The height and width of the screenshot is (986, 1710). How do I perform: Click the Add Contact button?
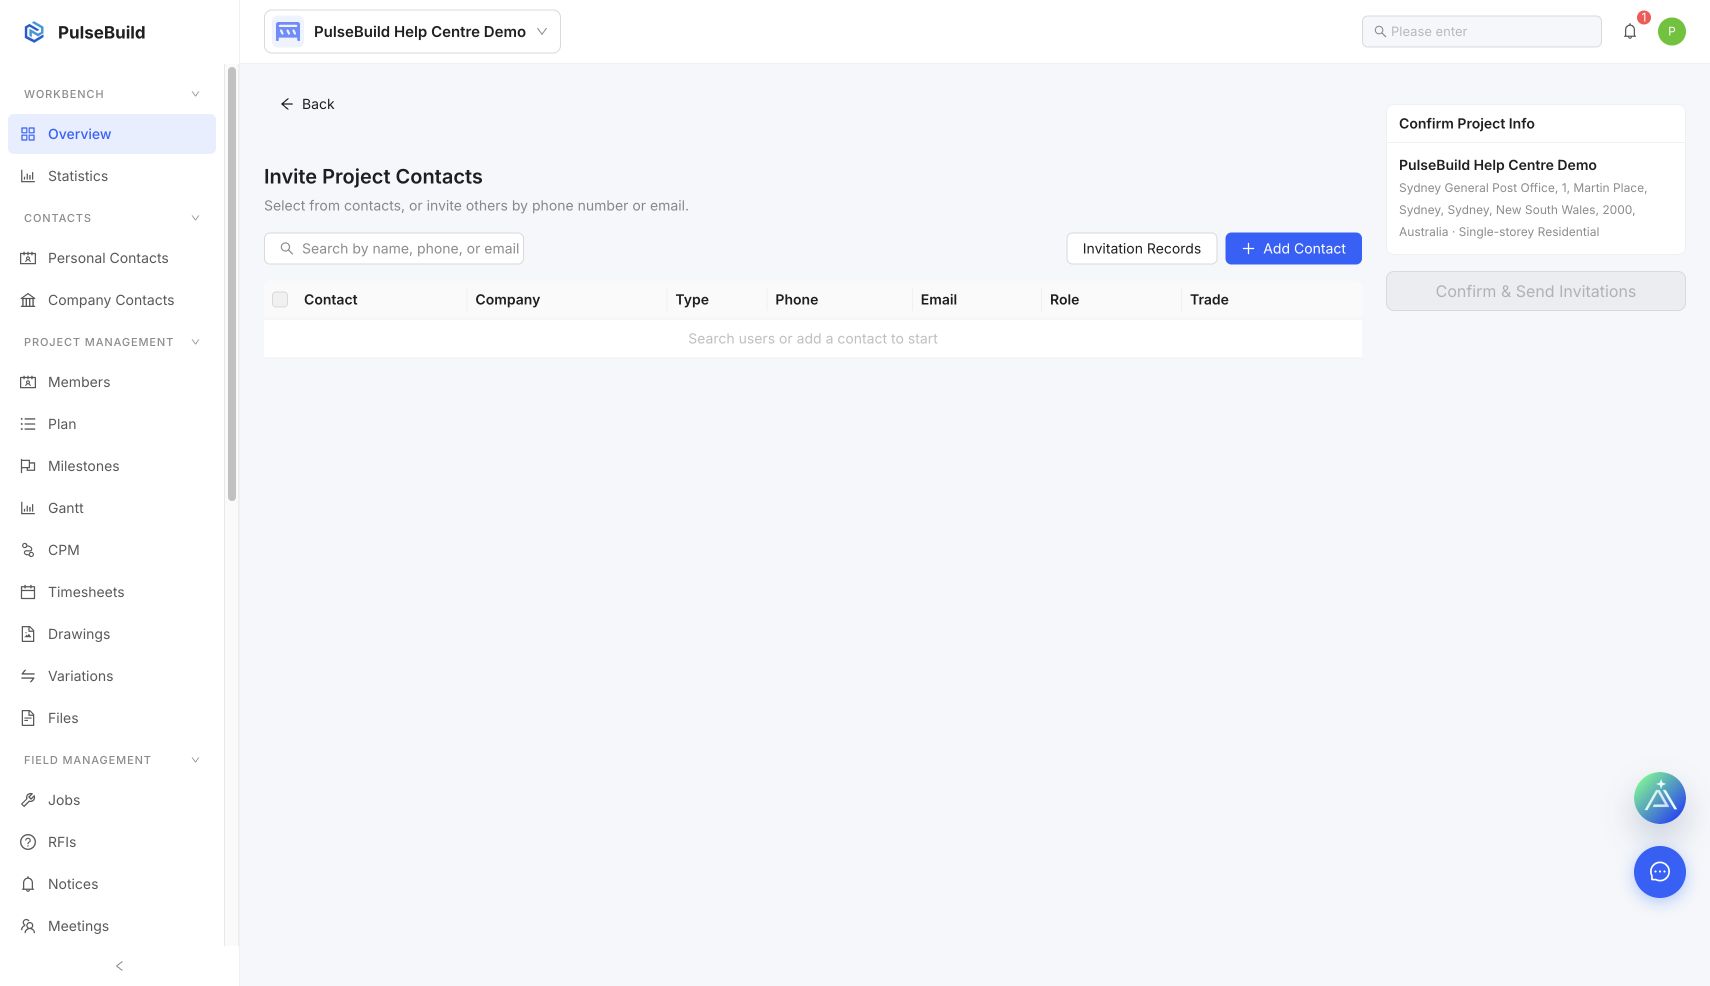coord(1293,249)
